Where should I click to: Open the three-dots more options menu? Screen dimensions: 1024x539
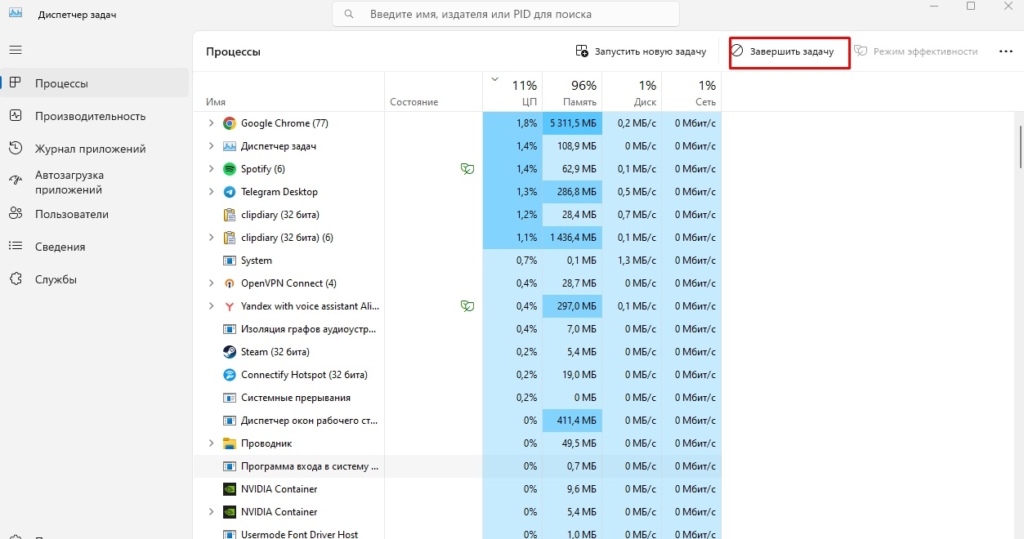[x=1006, y=52]
